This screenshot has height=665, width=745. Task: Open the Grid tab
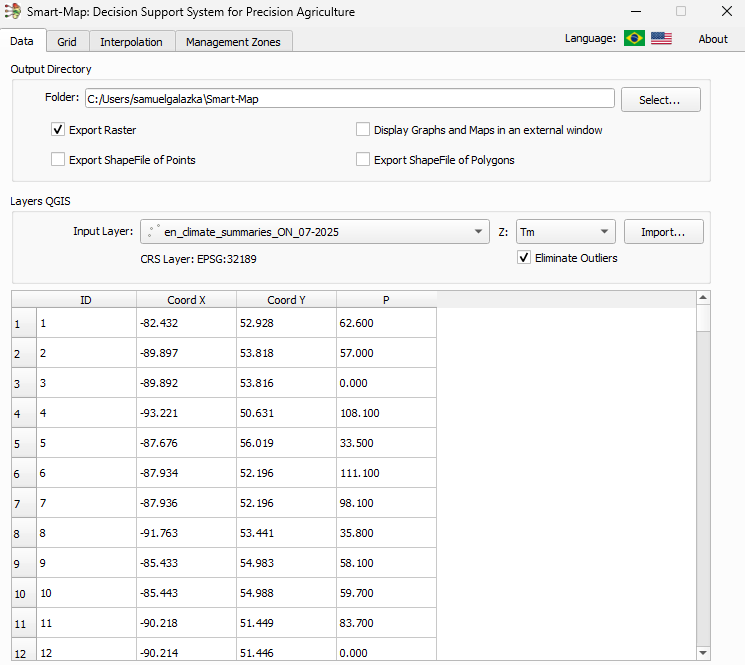coord(67,41)
